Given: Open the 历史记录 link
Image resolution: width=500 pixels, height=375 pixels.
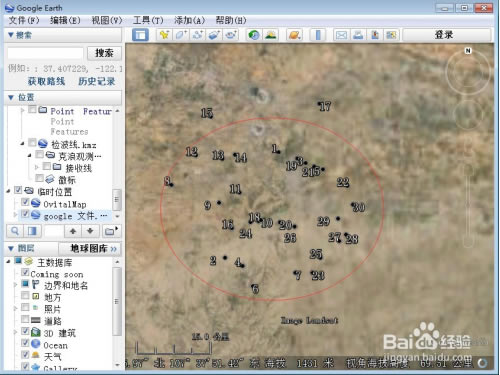Looking at the screenshot, I should point(97,81).
